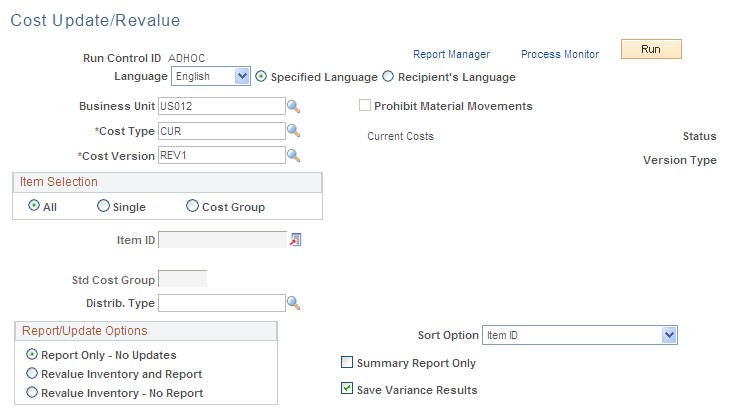This screenshot has width=732, height=413.
Task: Open Cost Version lookup magnifier
Action: (x=294, y=156)
